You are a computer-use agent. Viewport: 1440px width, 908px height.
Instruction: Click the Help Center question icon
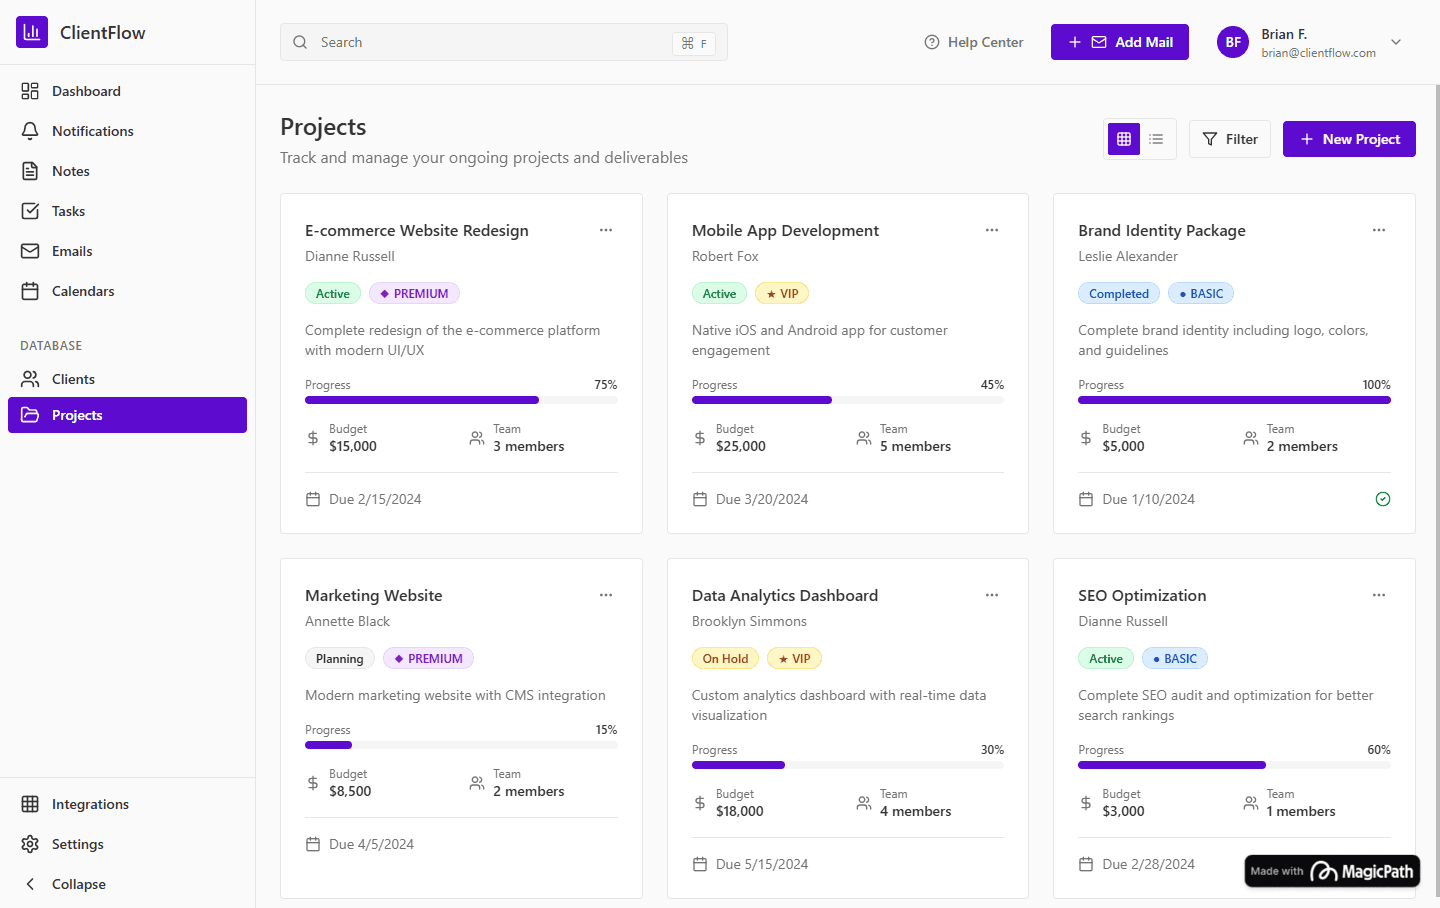(932, 42)
